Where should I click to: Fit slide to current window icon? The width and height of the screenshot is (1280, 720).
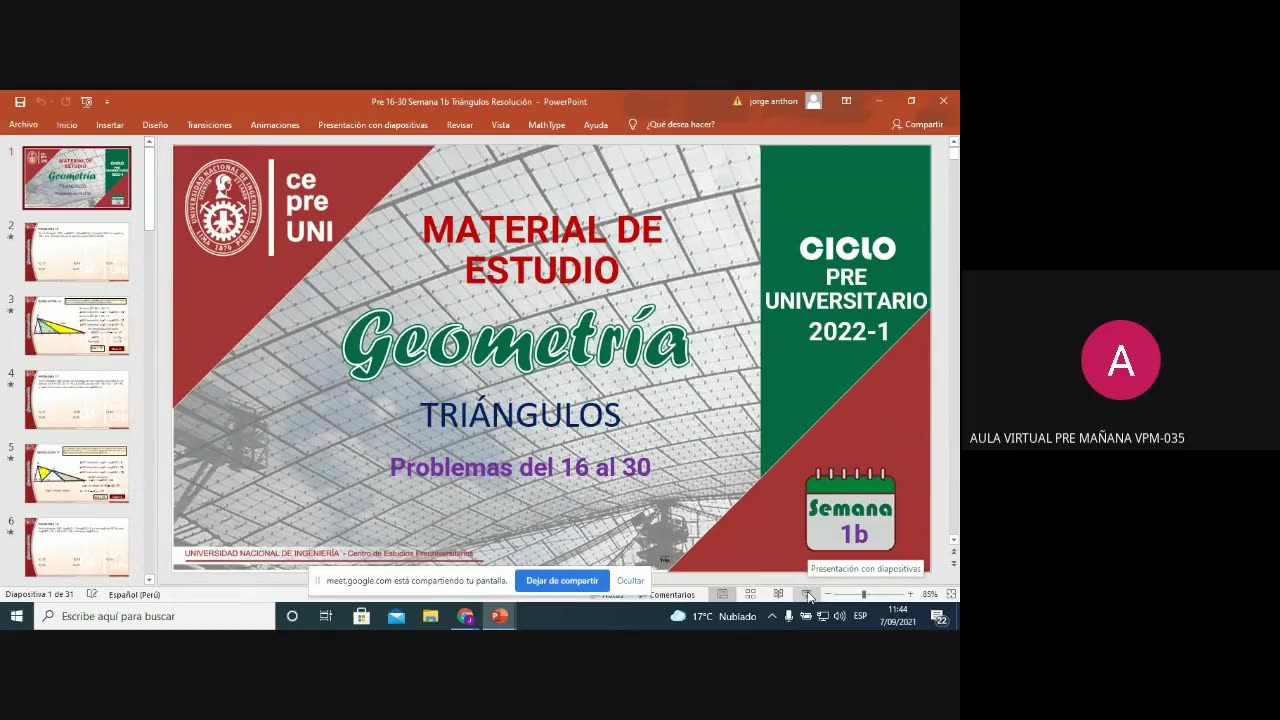pyautogui.click(x=951, y=594)
